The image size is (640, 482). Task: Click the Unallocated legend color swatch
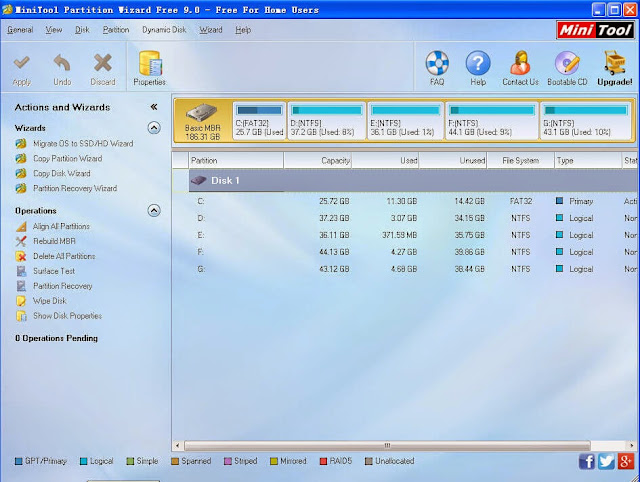tap(369, 461)
